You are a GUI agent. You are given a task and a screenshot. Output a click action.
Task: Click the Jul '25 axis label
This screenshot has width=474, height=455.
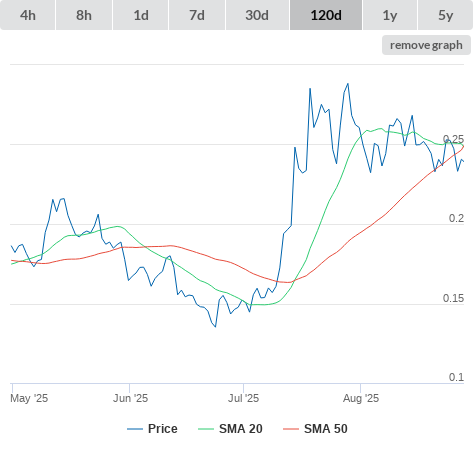tap(243, 398)
